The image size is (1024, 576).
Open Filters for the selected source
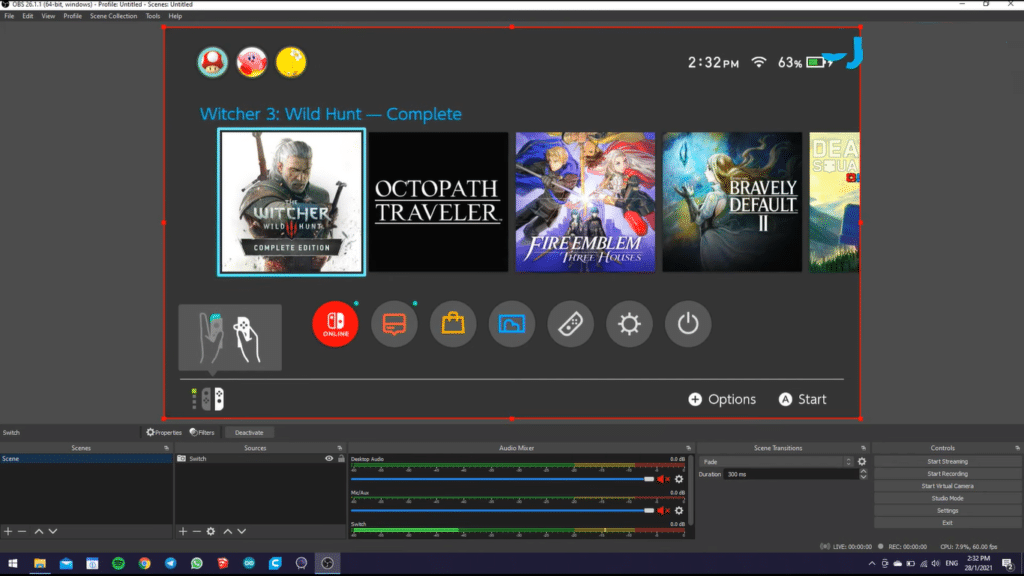(202, 432)
